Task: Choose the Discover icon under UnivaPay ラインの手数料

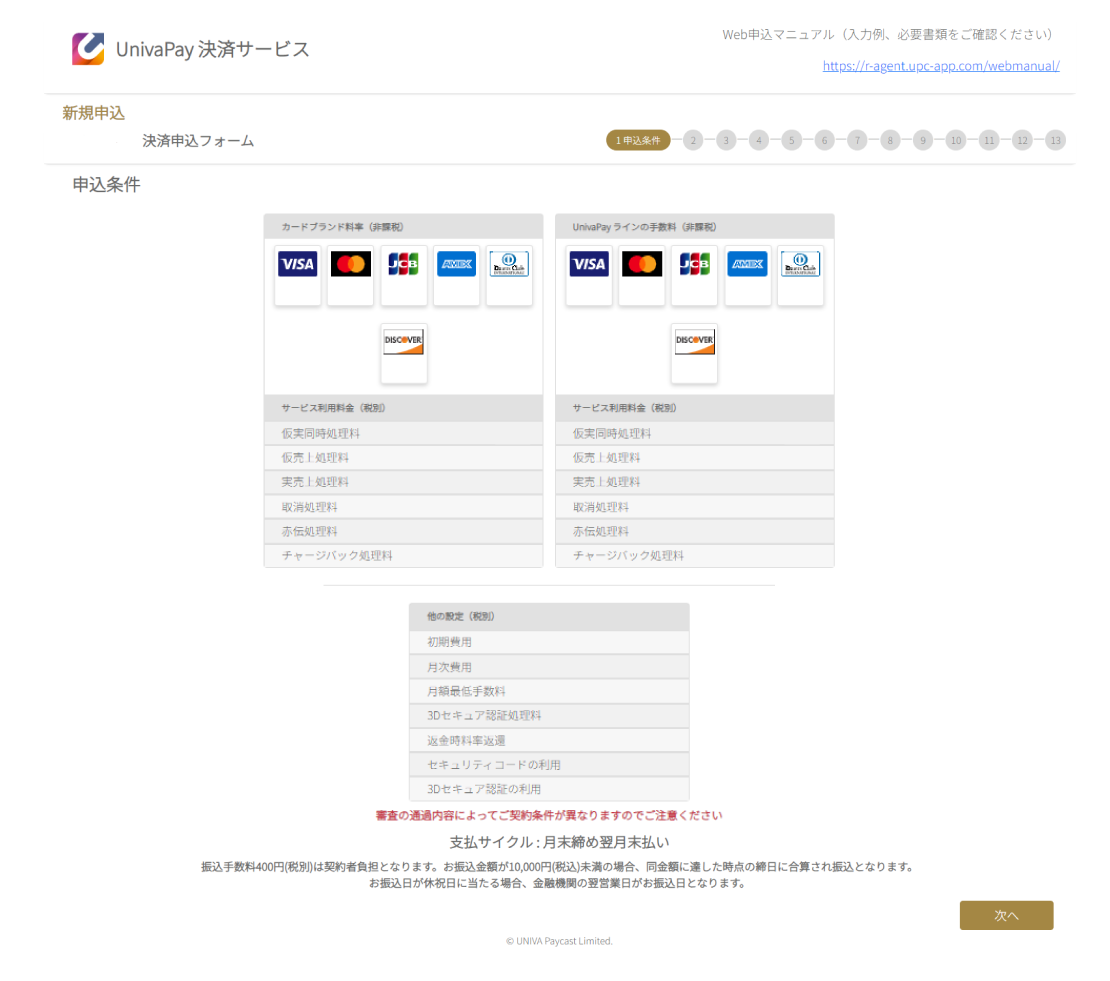Action: [x=694, y=341]
